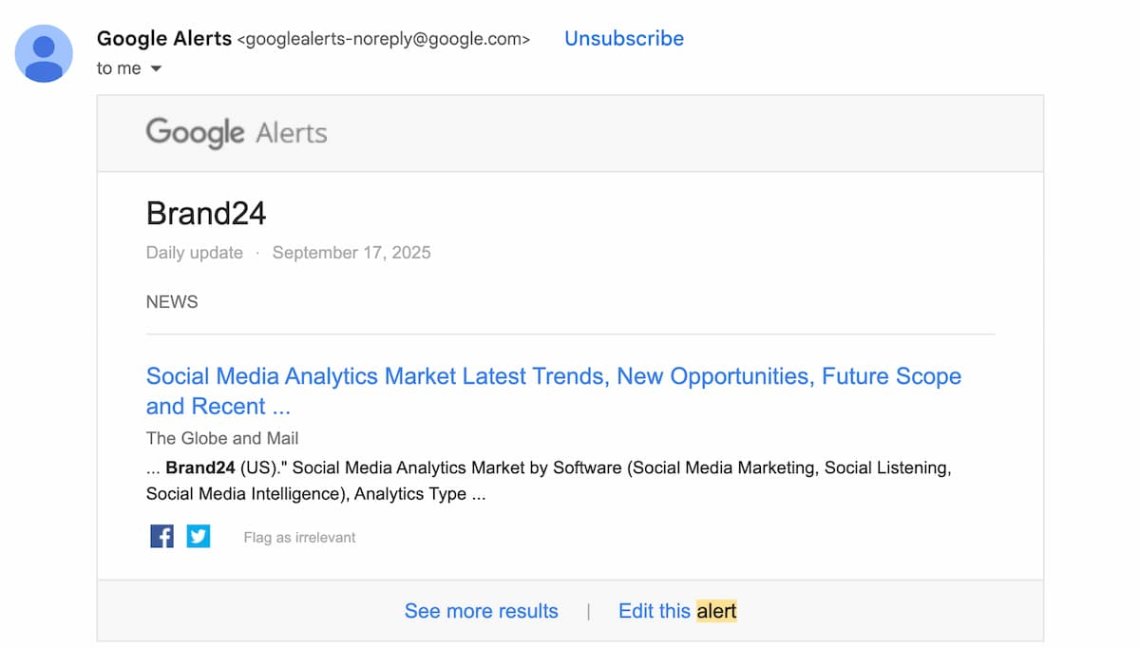Click the September 17, 2025 date
This screenshot has height=648, width=1140.
[351, 253]
